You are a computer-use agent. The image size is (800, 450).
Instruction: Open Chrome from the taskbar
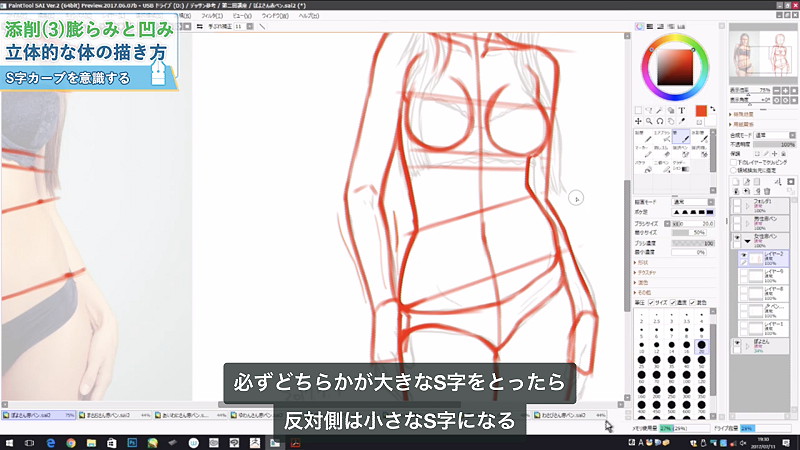click(x=70, y=443)
